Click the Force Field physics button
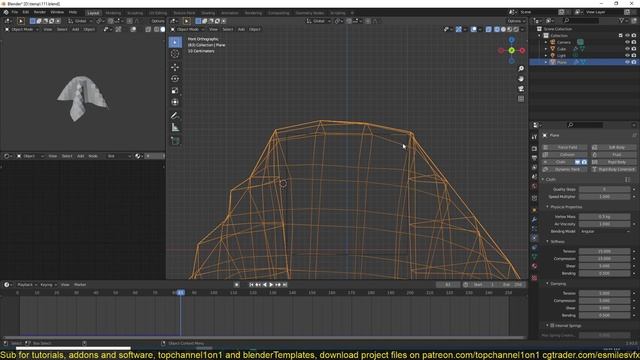 click(x=564, y=147)
